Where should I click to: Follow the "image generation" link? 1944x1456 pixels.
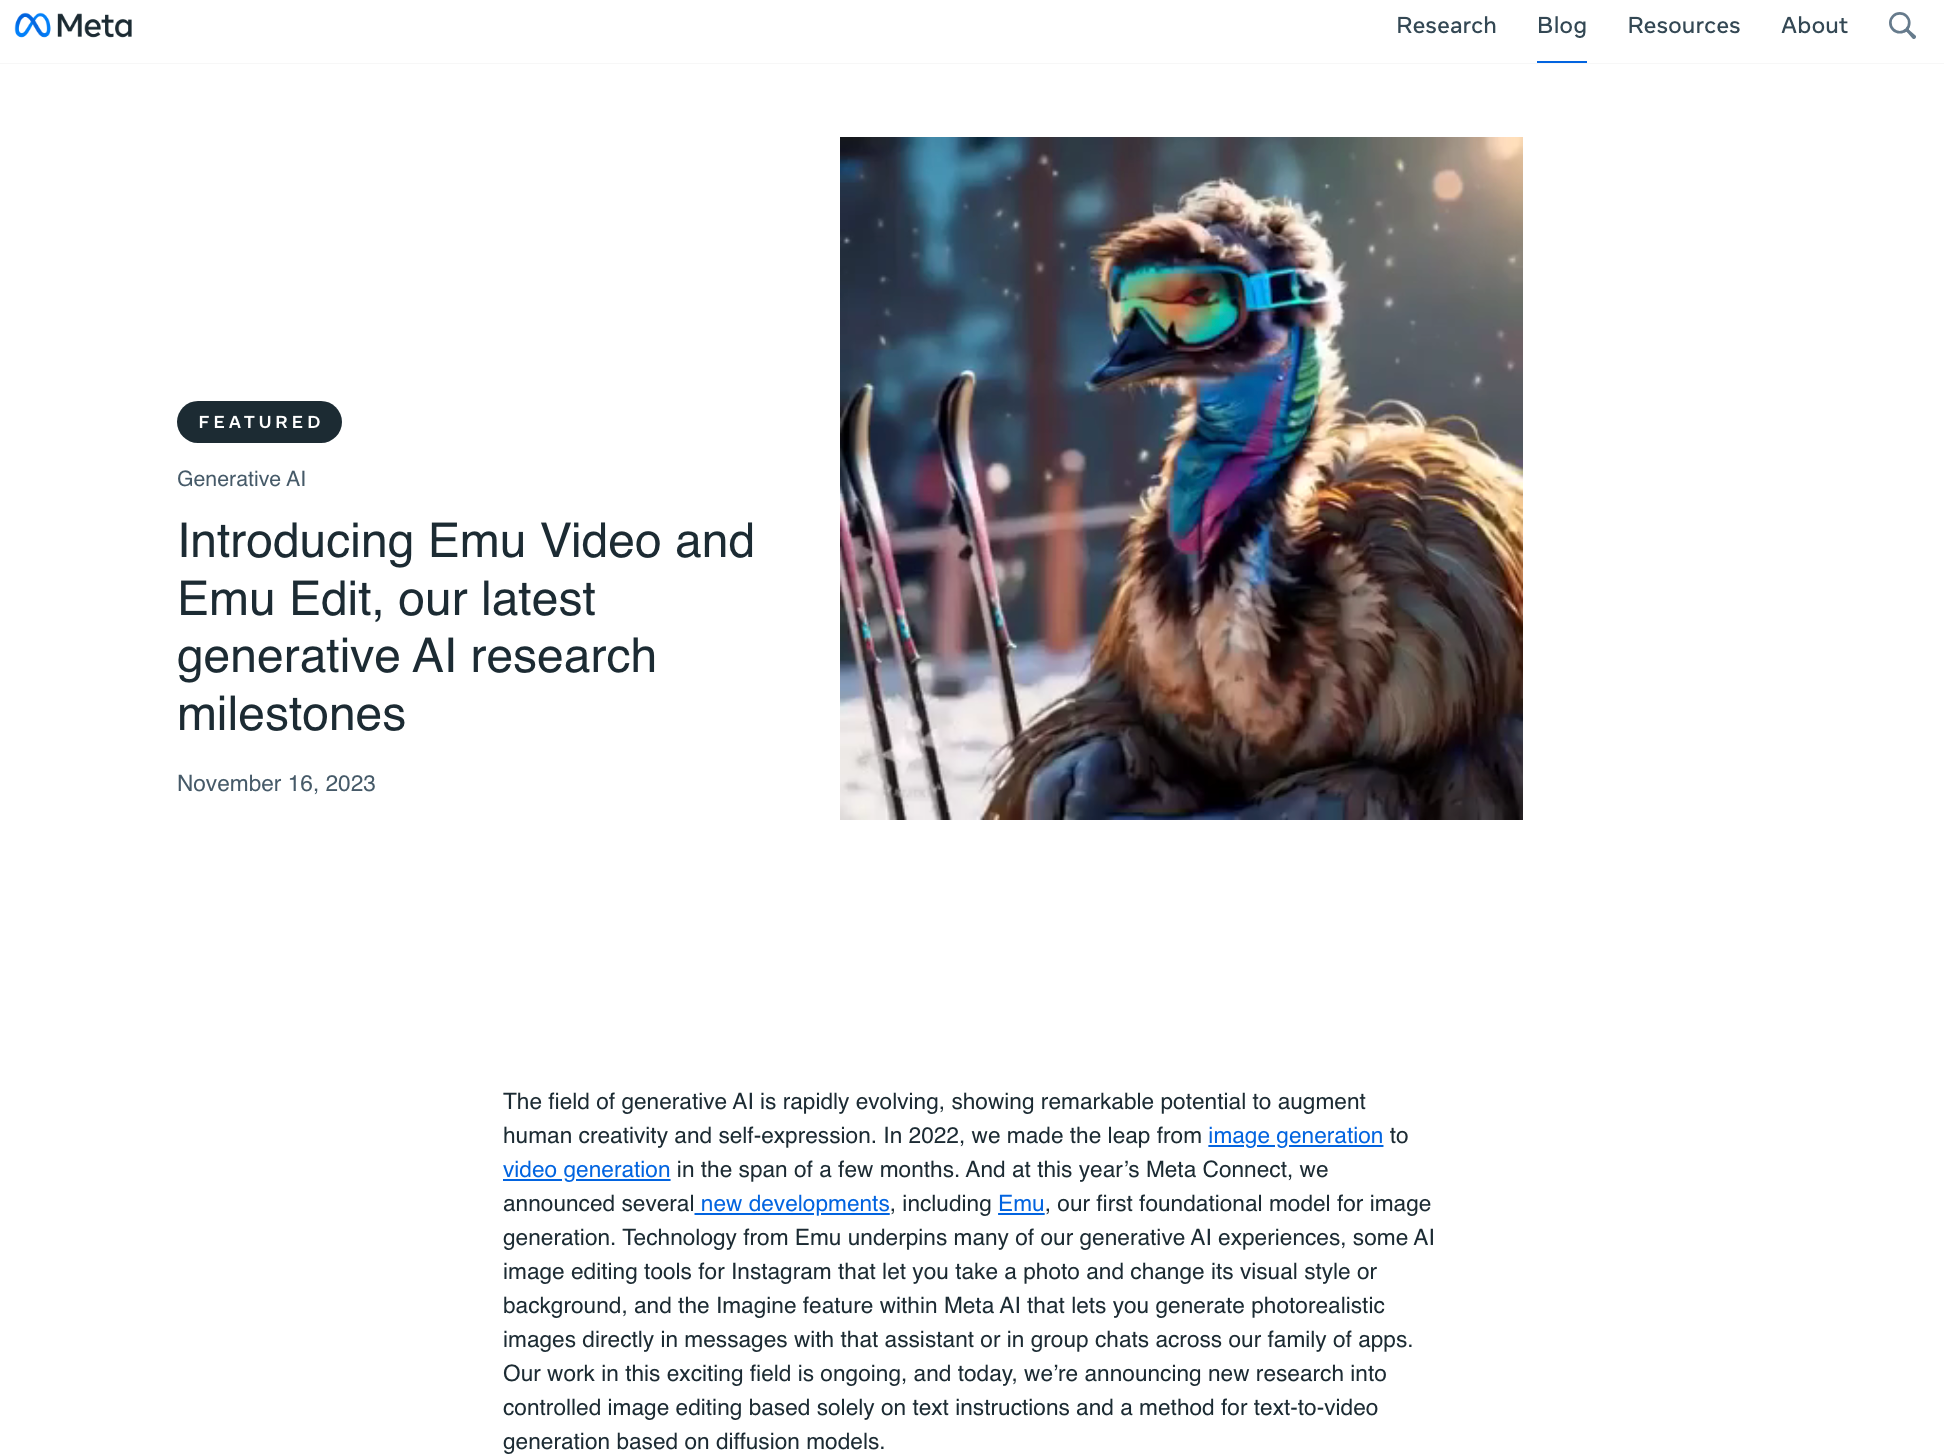pos(1294,1135)
